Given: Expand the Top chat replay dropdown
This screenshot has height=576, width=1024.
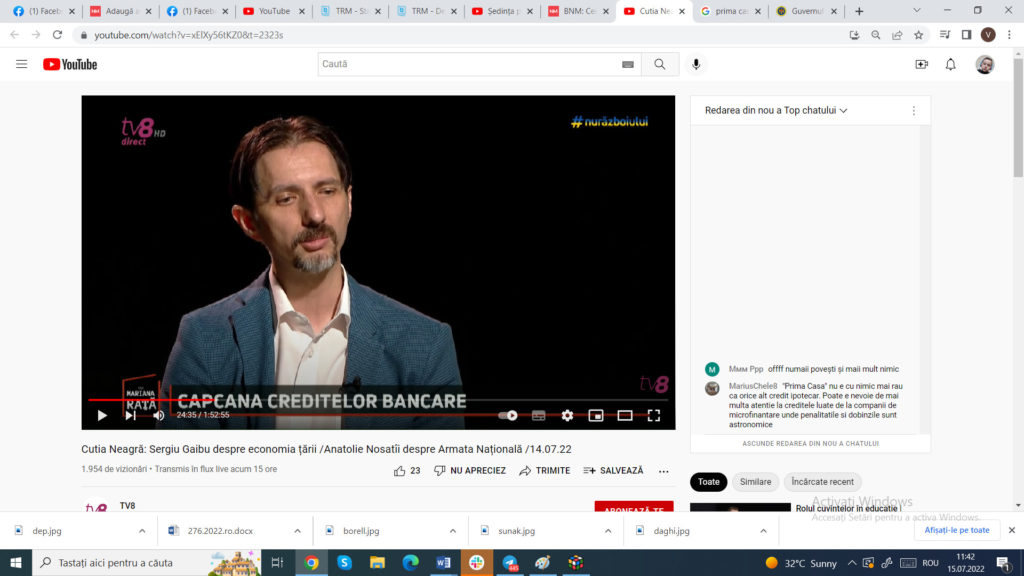Looking at the screenshot, I should tap(776, 110).
